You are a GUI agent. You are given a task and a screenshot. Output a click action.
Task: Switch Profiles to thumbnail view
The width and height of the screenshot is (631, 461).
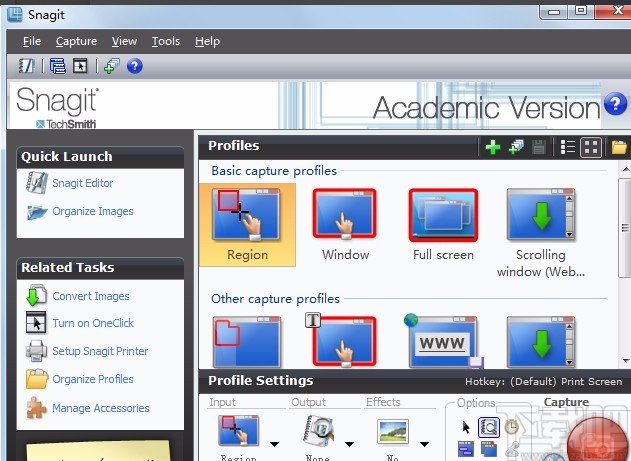click(x=591, y=147)
